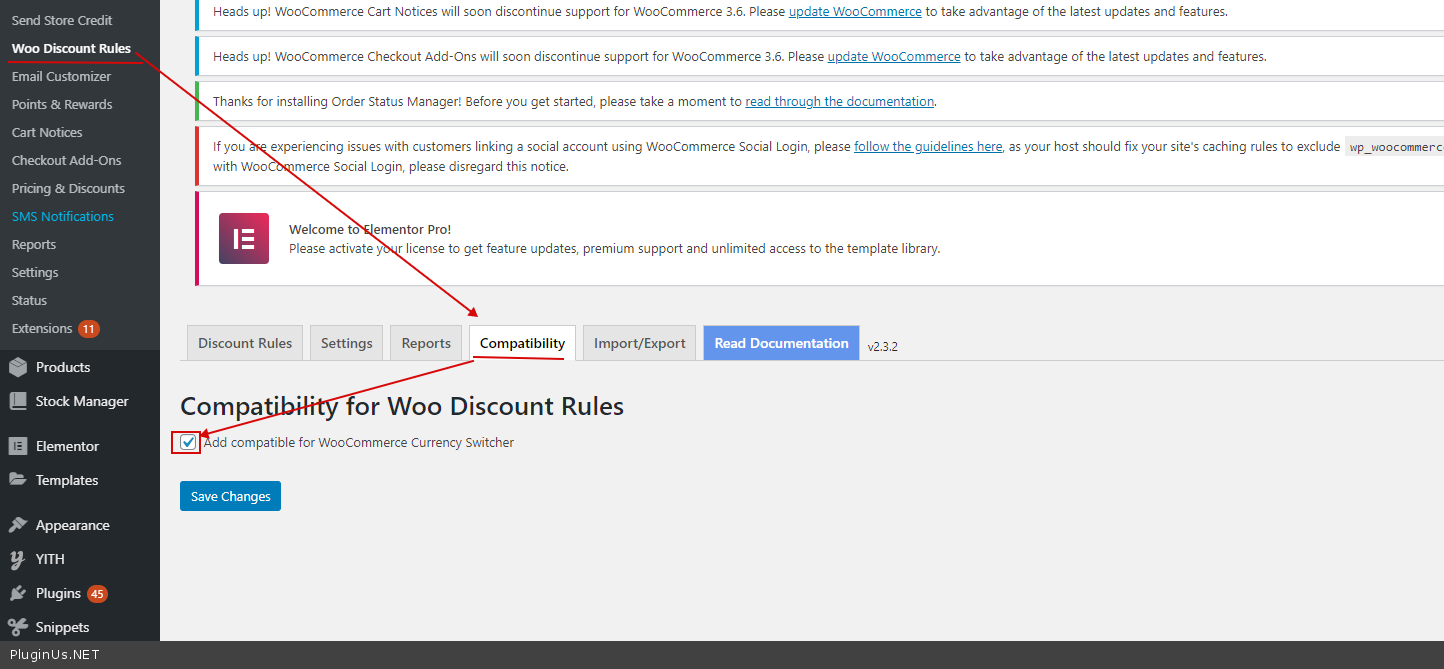Click the Templates folder icon

point(18,480)
